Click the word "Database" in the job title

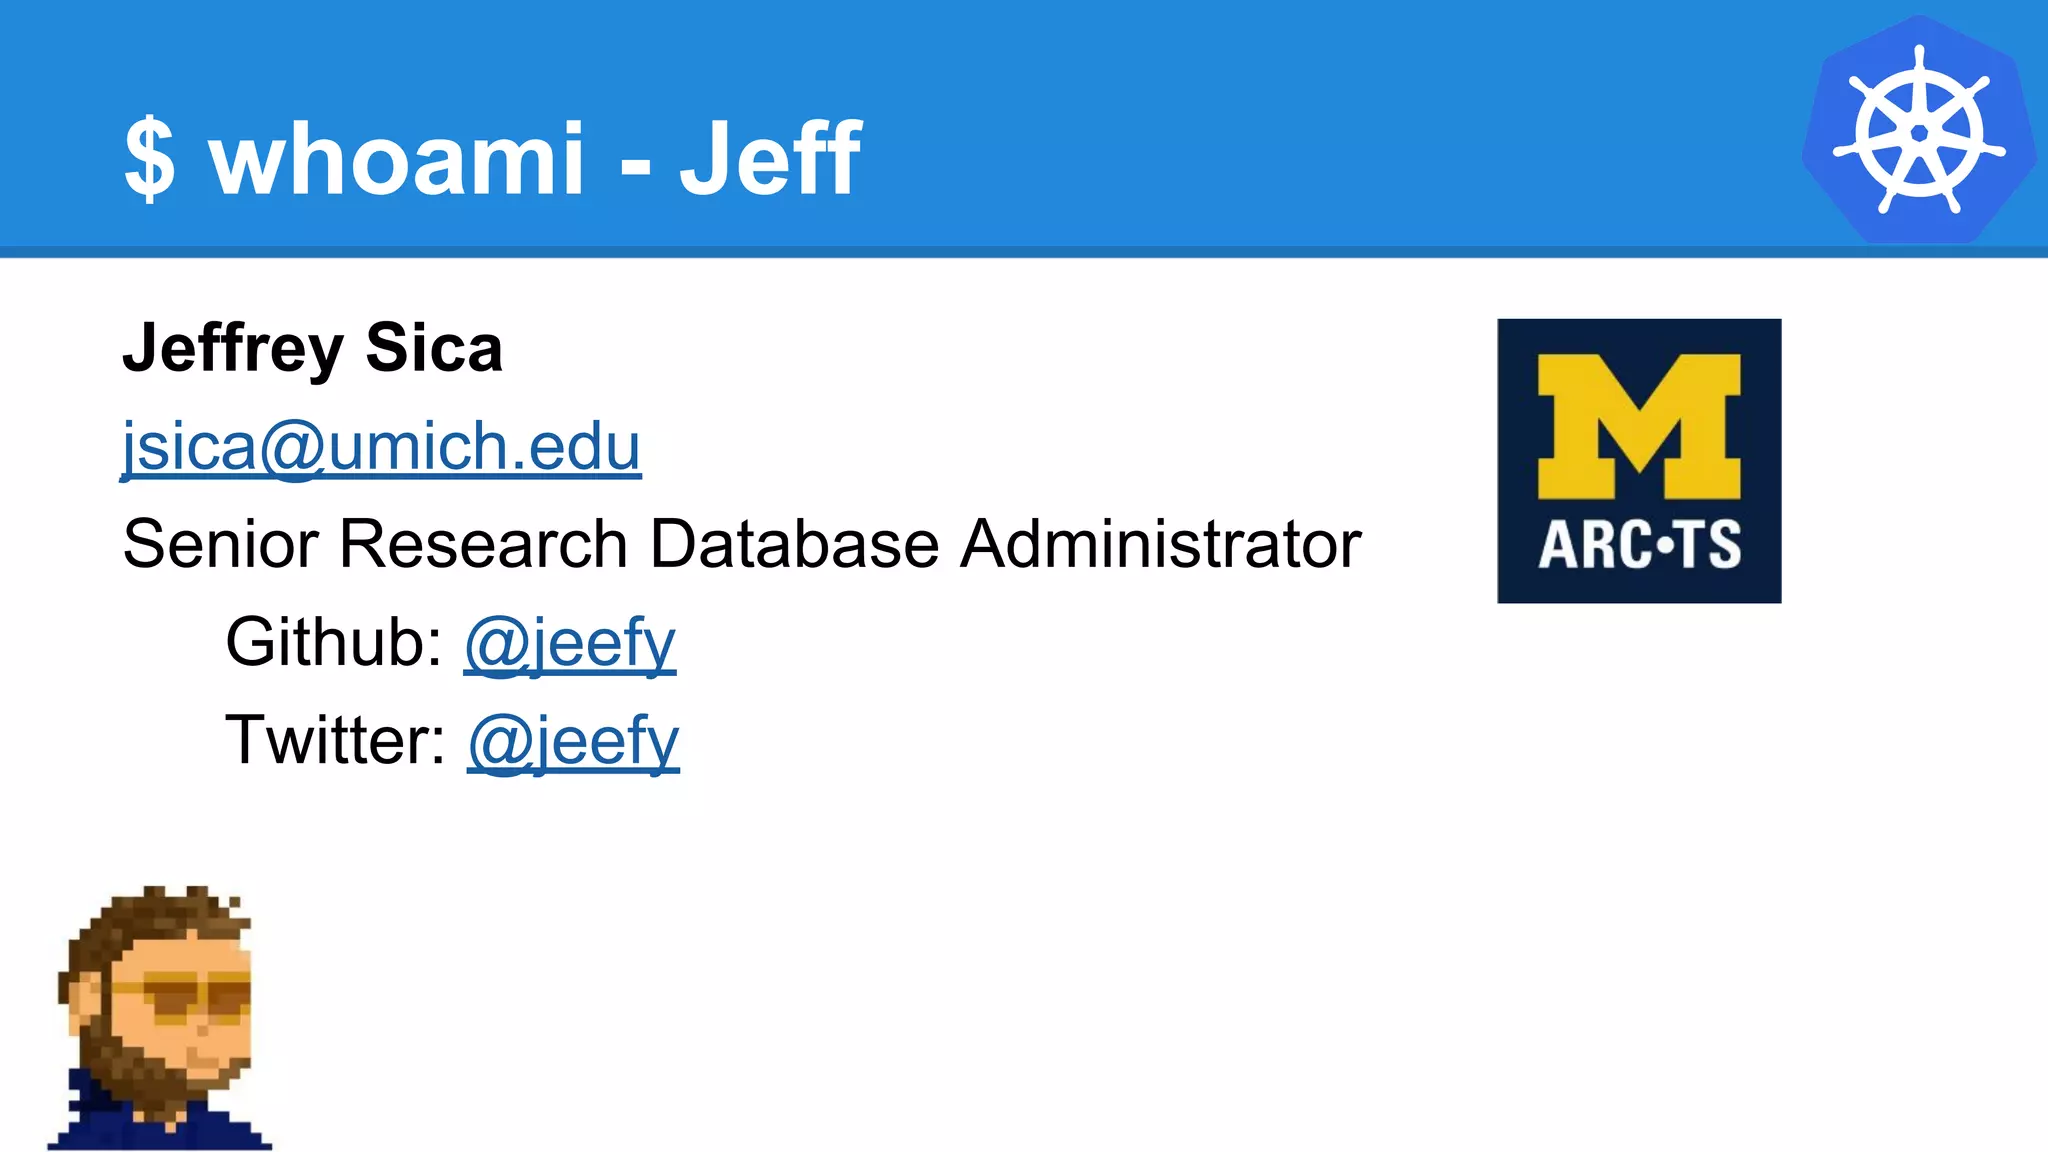[794, 544]
